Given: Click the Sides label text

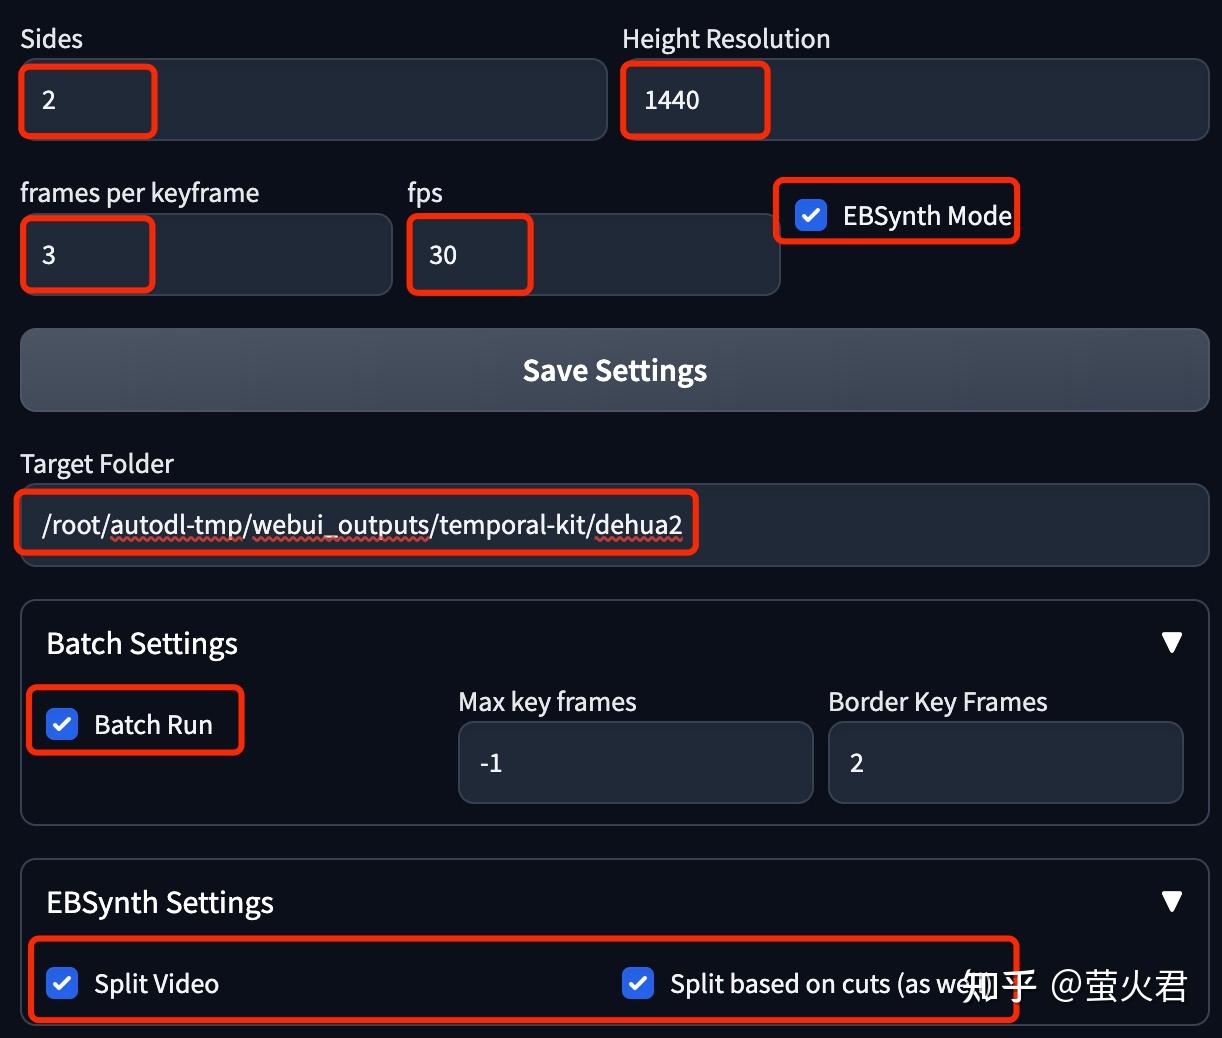Looking at the screenshot, I should (50, 38).
